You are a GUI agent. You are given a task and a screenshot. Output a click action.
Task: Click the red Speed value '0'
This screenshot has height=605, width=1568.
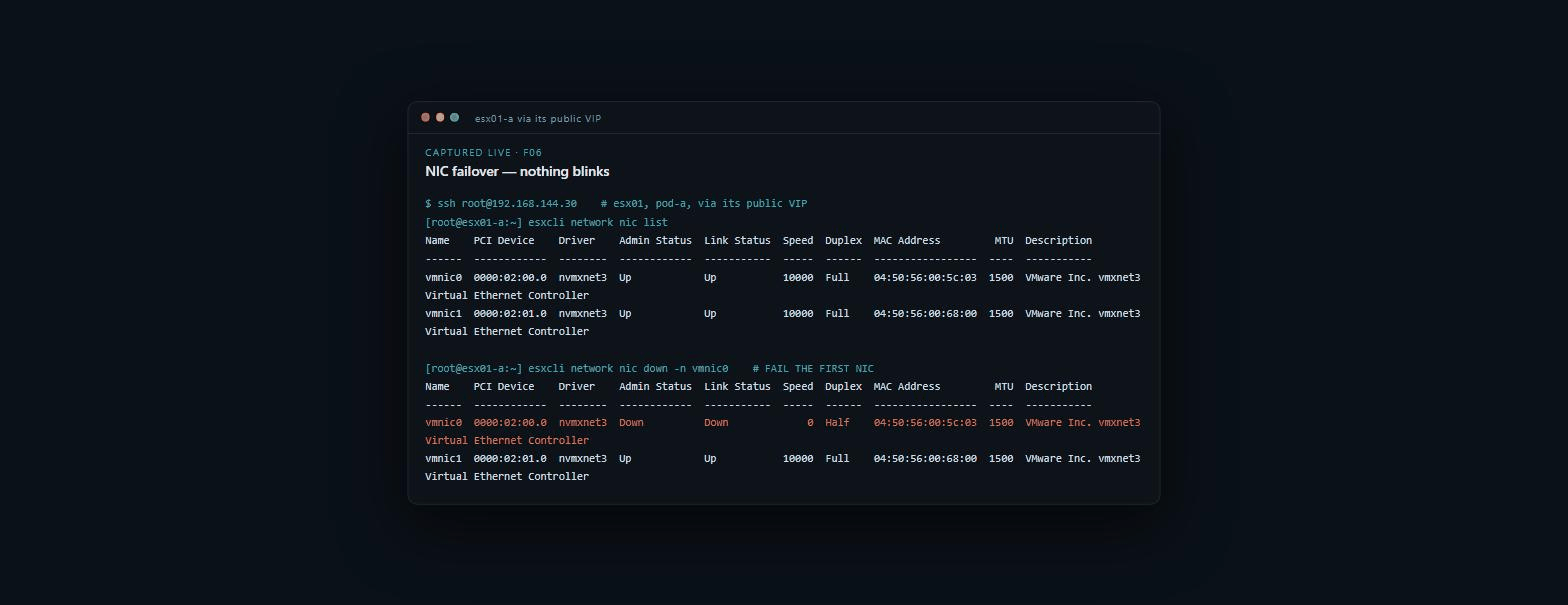point(810,422)
